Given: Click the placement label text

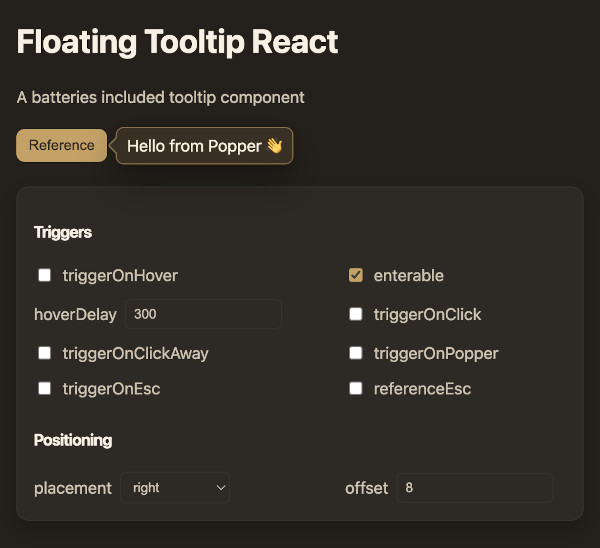Looking at the screenshot, I should click(x=73, y=488).
